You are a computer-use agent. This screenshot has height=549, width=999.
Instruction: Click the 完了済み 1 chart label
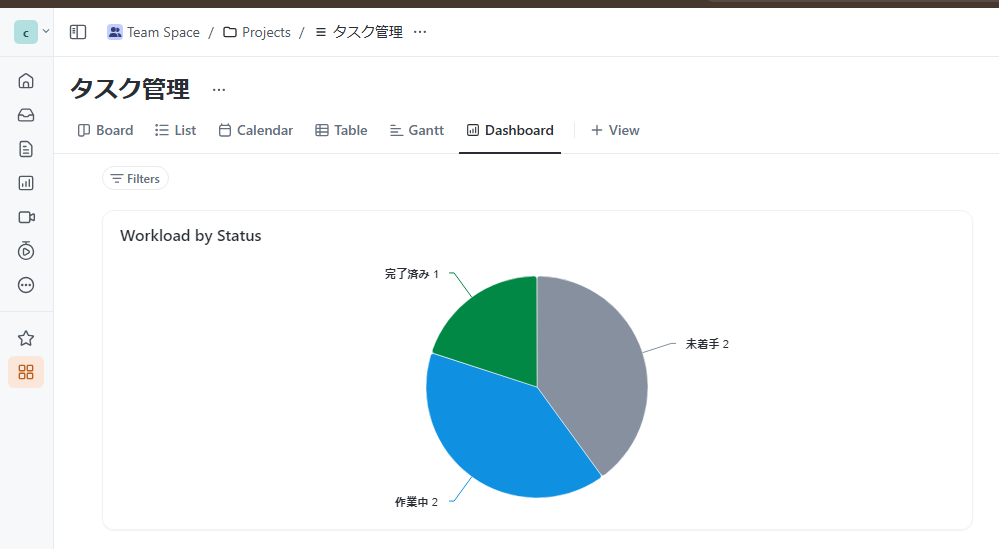412,274
